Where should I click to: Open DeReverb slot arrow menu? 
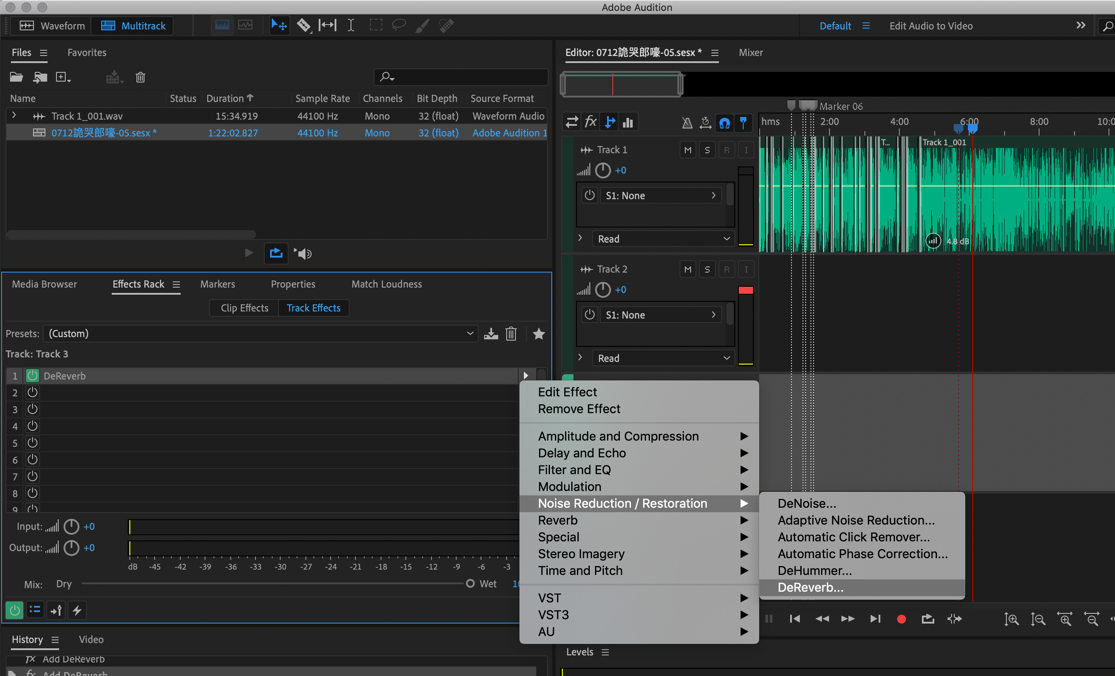coord(526,375)
